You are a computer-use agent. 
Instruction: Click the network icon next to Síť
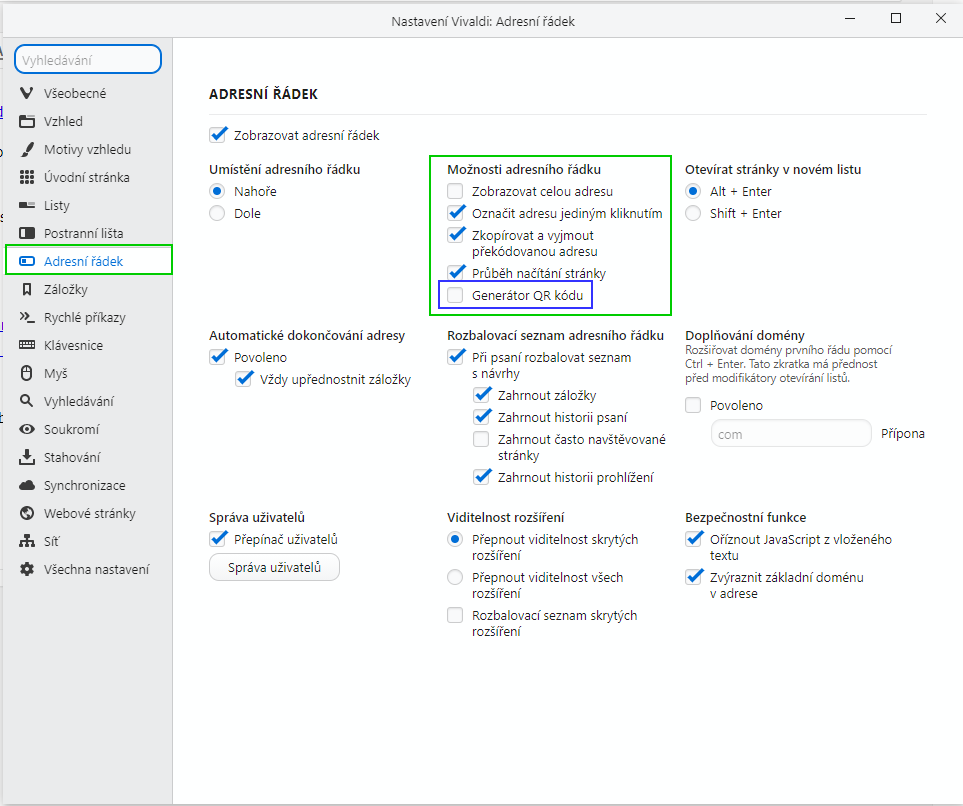[26, 541]
